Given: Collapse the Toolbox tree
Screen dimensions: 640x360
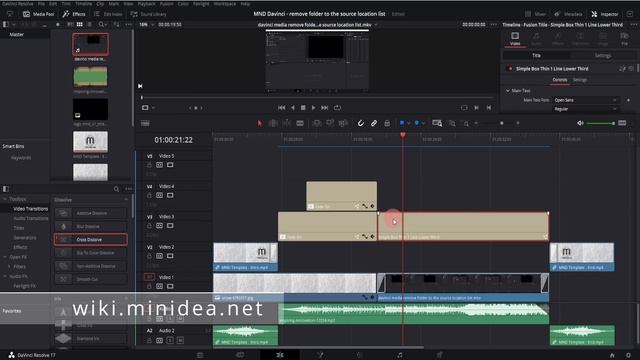Looking at the screenshot, I should point(5,199).
